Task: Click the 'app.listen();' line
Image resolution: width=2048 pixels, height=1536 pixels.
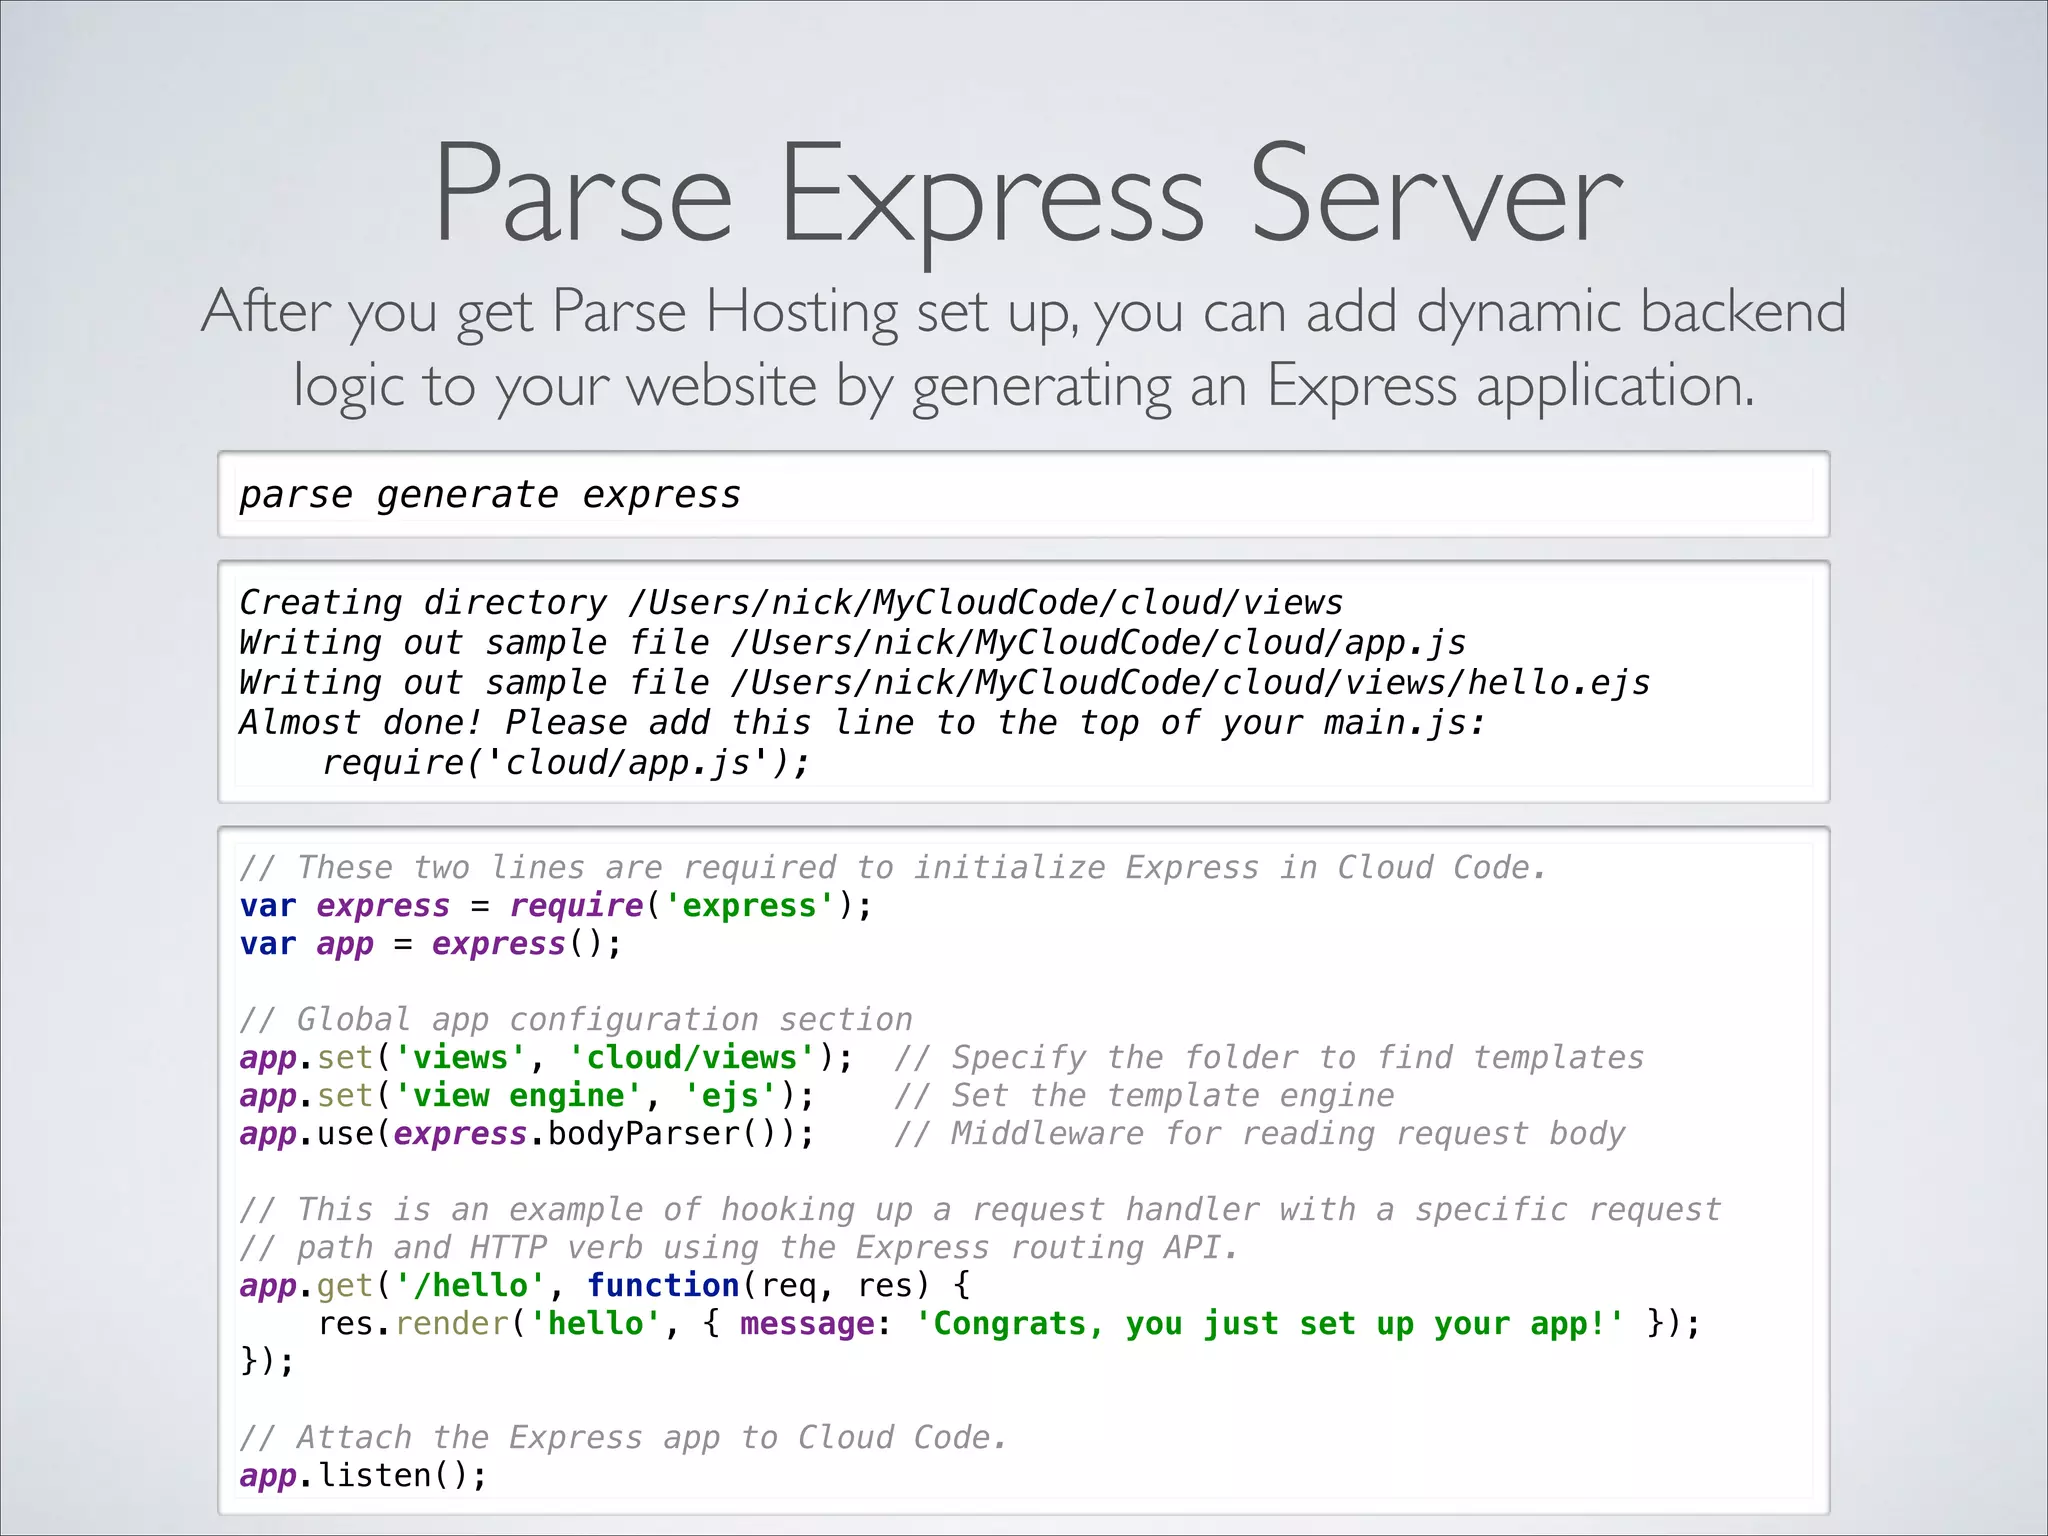Action: click(x=363, y=1476)
